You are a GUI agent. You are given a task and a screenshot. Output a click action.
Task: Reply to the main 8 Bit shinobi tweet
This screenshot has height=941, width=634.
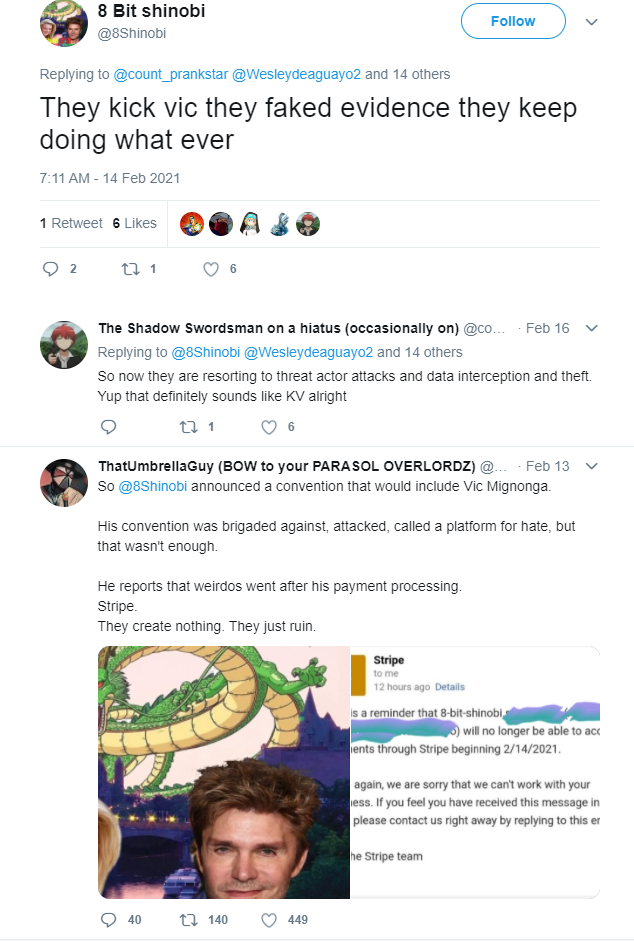click(x=50, y=269)
